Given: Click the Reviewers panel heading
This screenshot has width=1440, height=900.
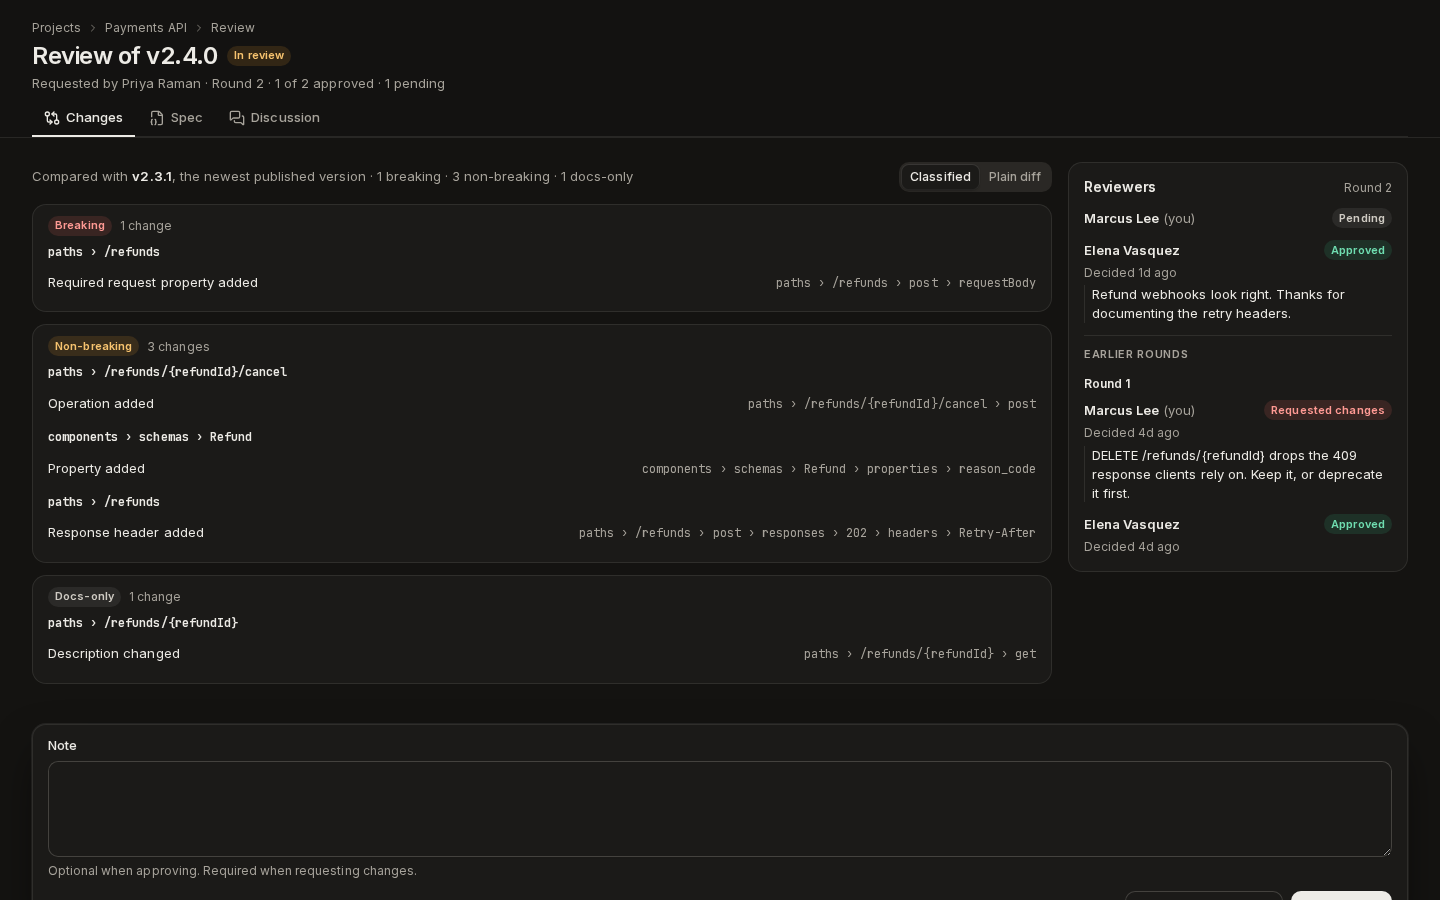Looking at the screenshot, I should tap(1119, 187).
